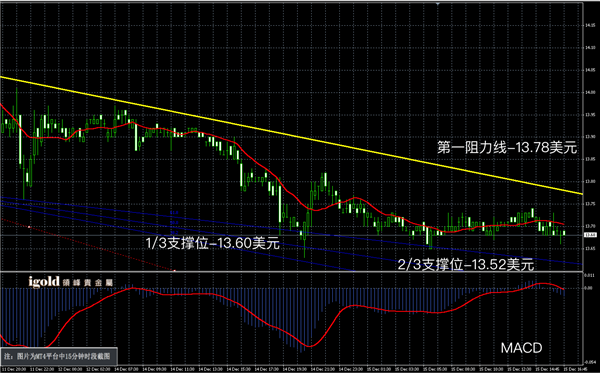Click the 13.65 price axis label

click(590, 248)
